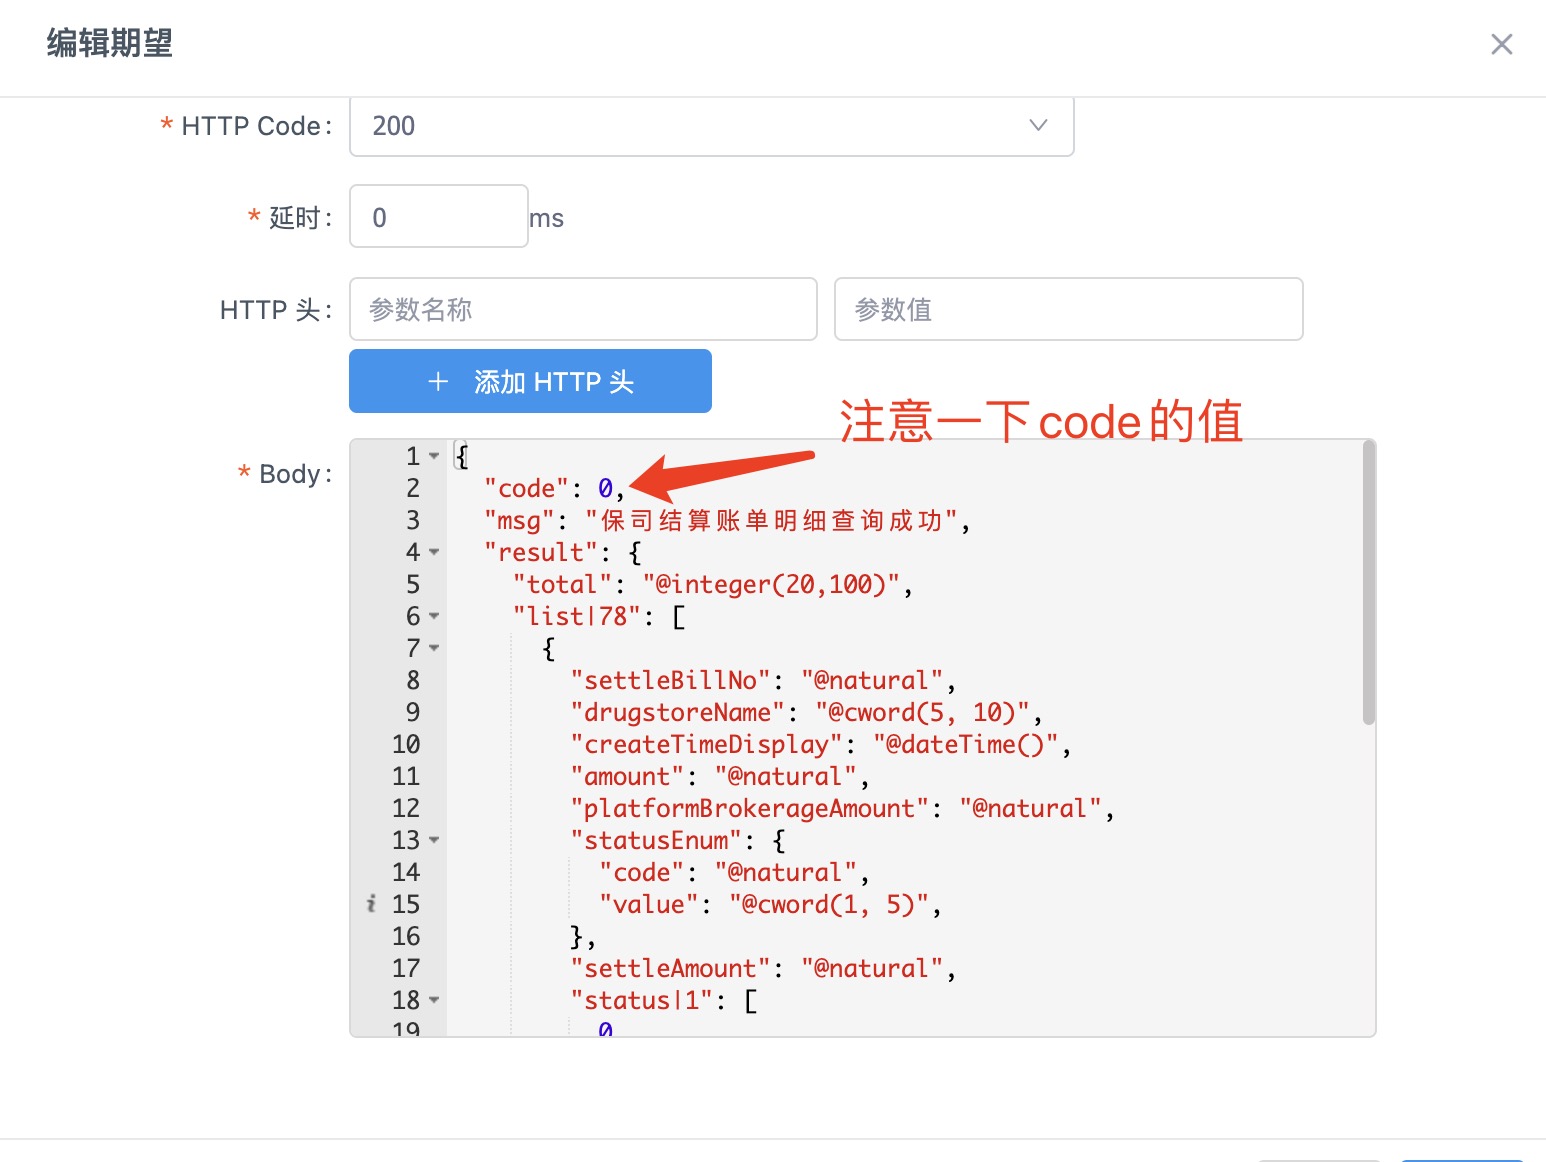
Task: Click the "amount" line in editor
Action: coord(720,776)
